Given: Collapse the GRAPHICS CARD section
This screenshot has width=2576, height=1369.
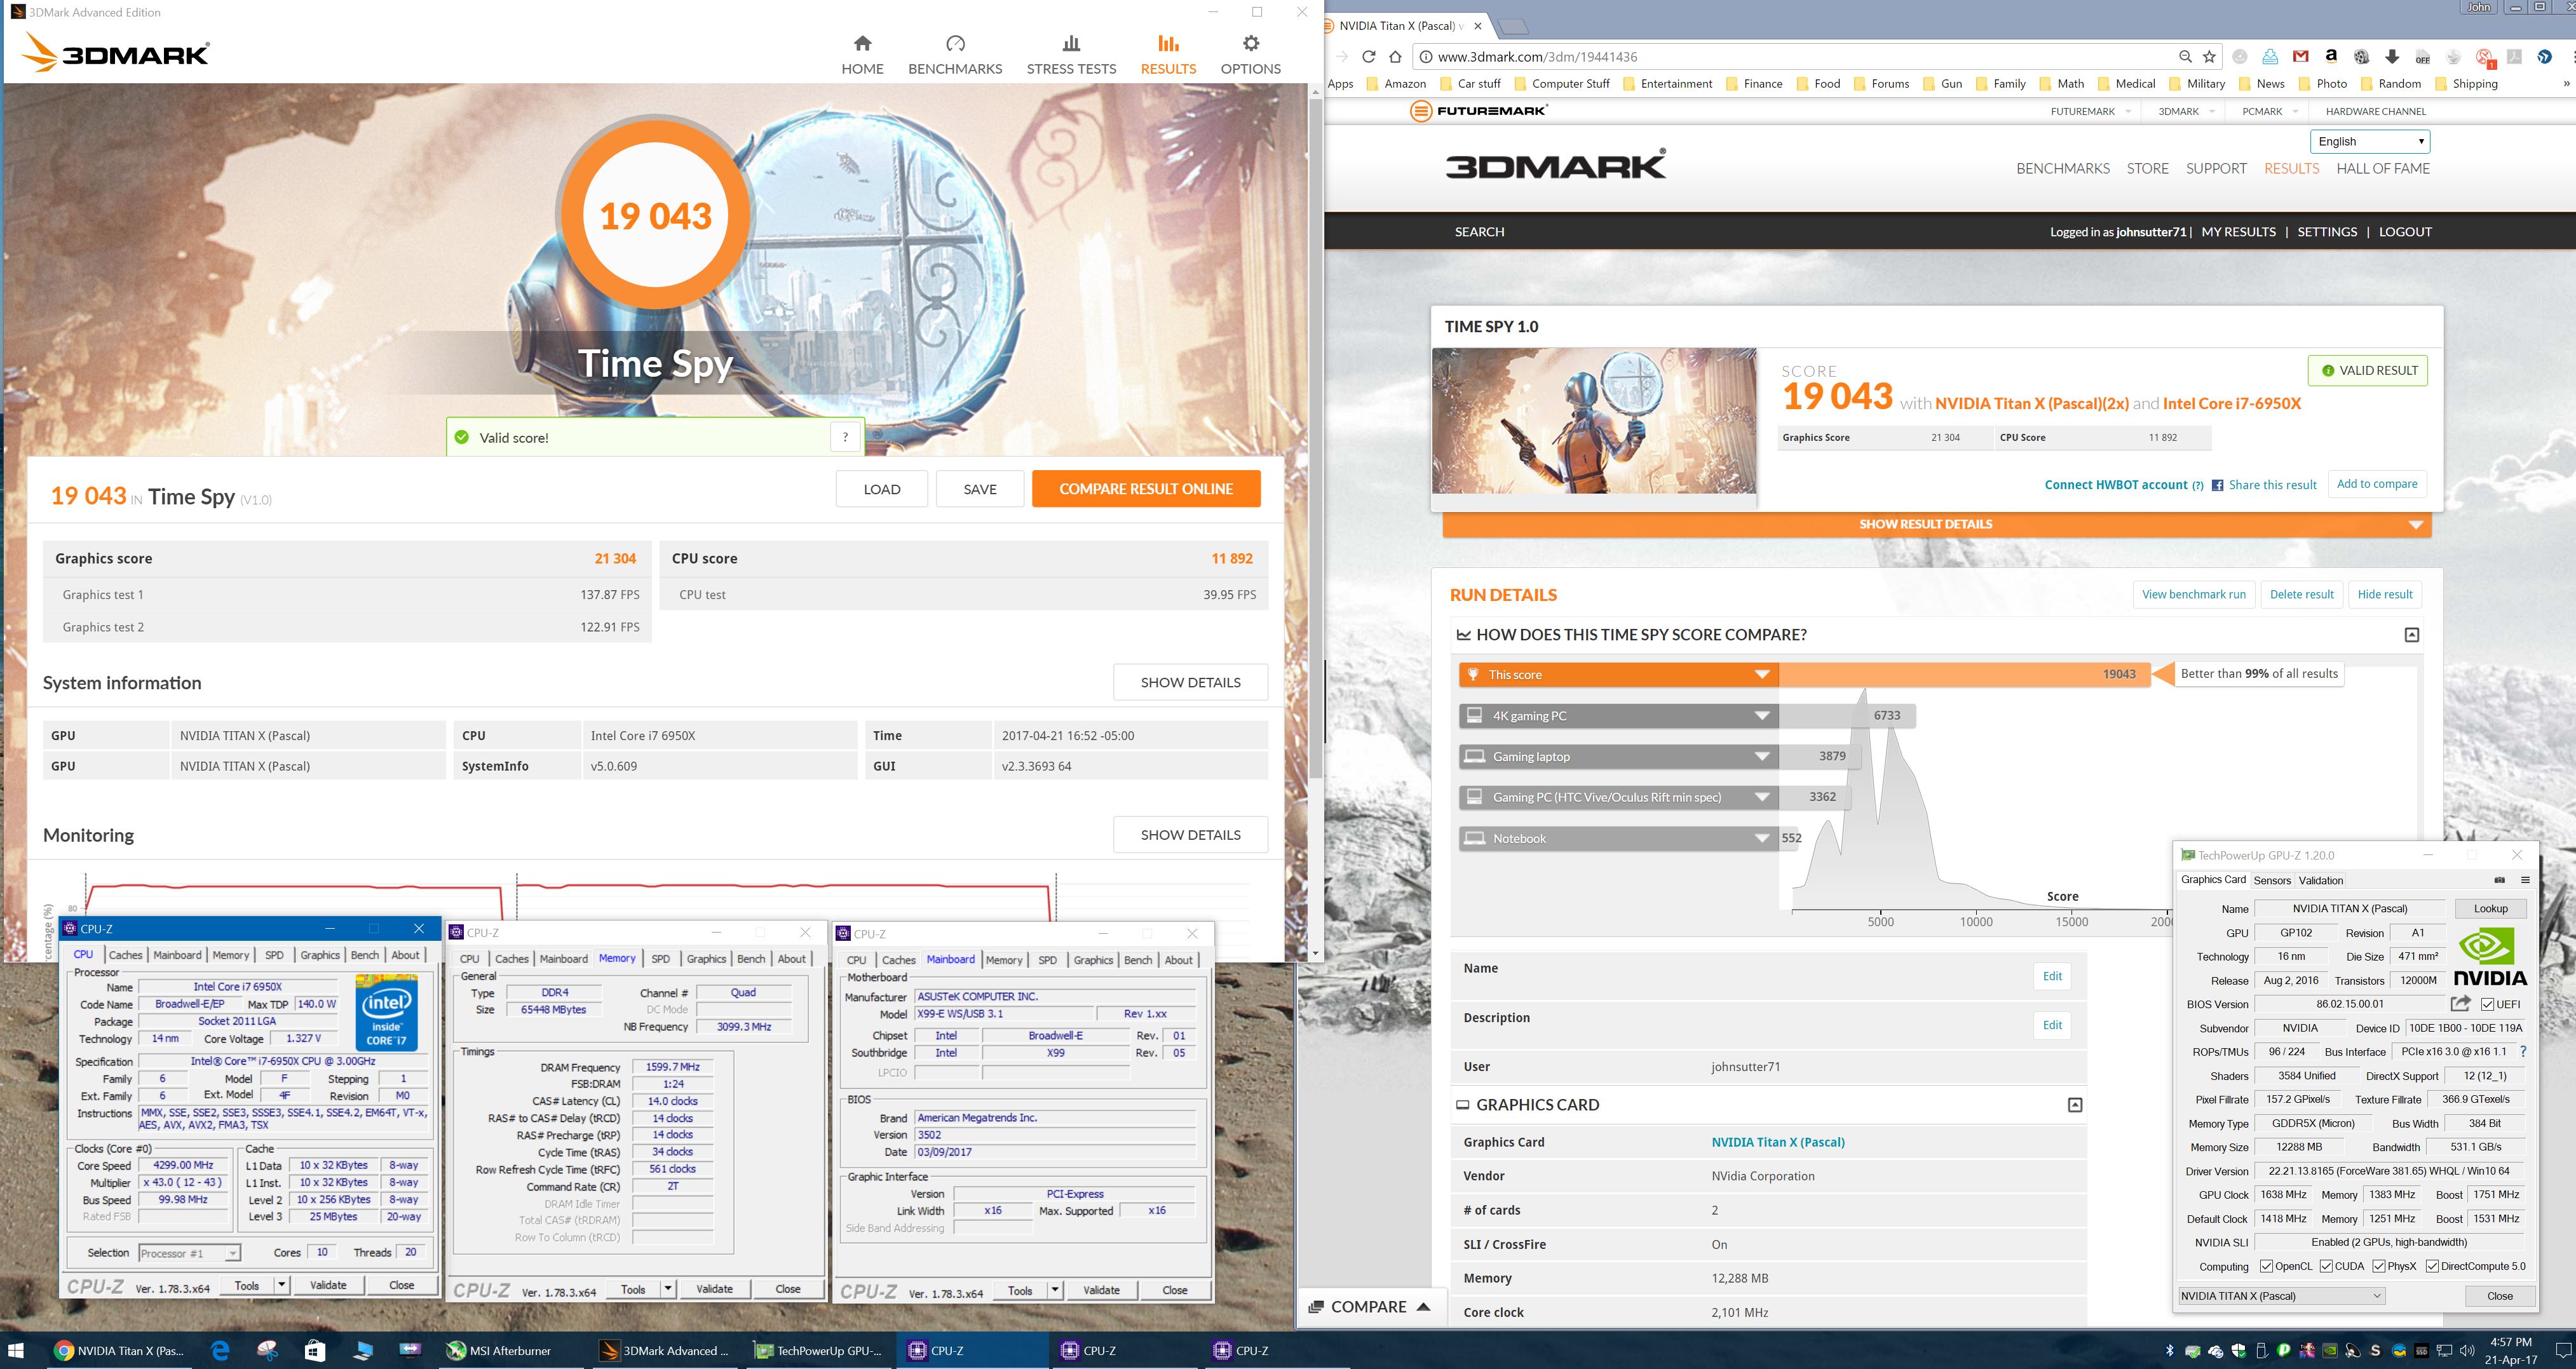Looking at the screenshot, I should (x=2075, y=1105).
